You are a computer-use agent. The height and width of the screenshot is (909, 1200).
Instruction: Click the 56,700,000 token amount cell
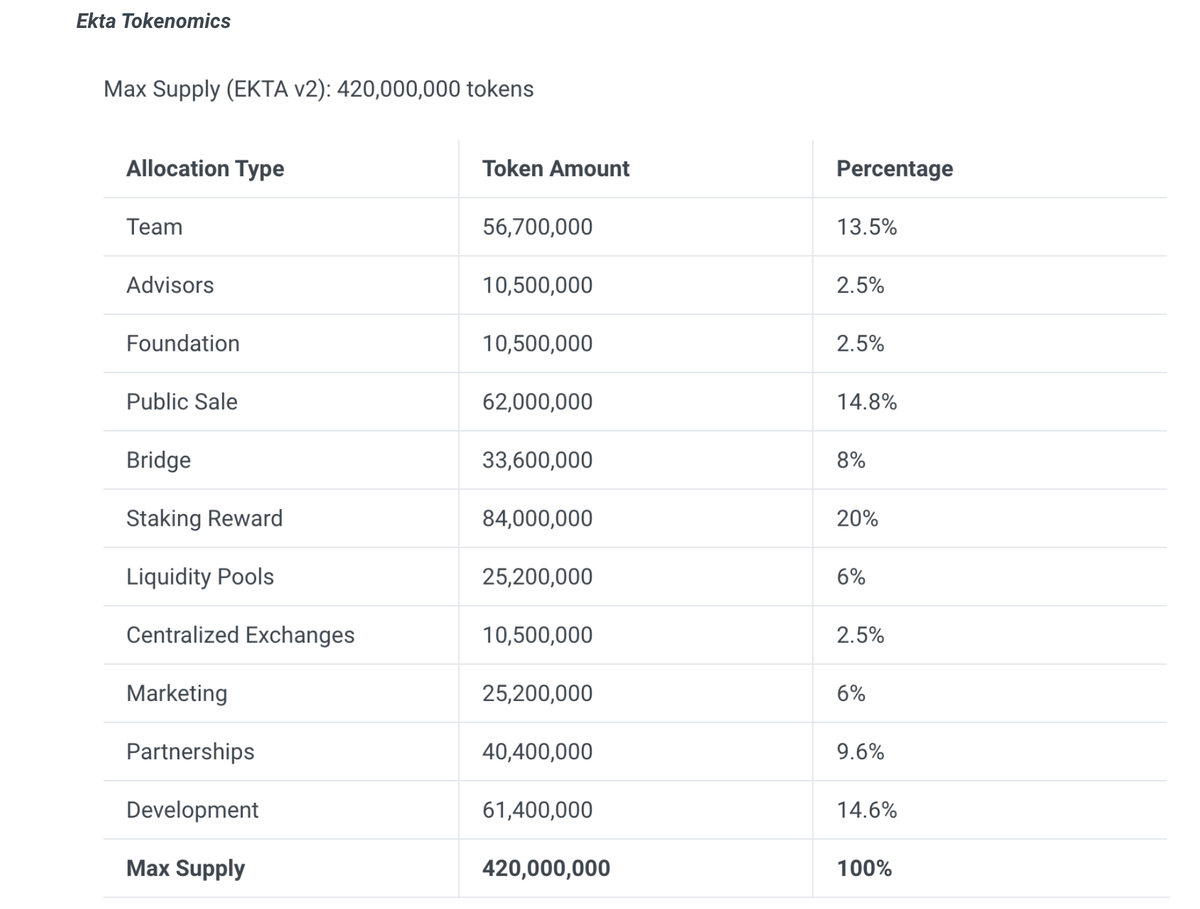[x=537, y=227]
